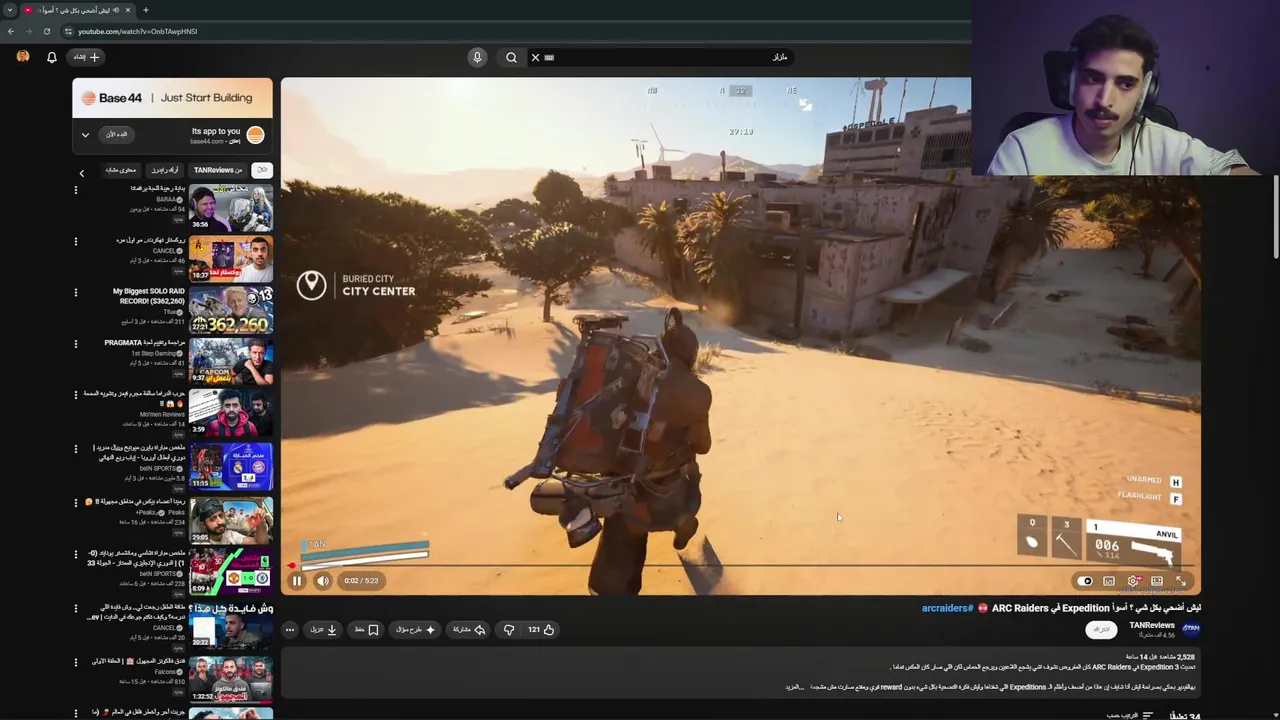Open options menu for Mo'men Reviews video
This screenshot has height=720, width=1280.
[76, 395]
